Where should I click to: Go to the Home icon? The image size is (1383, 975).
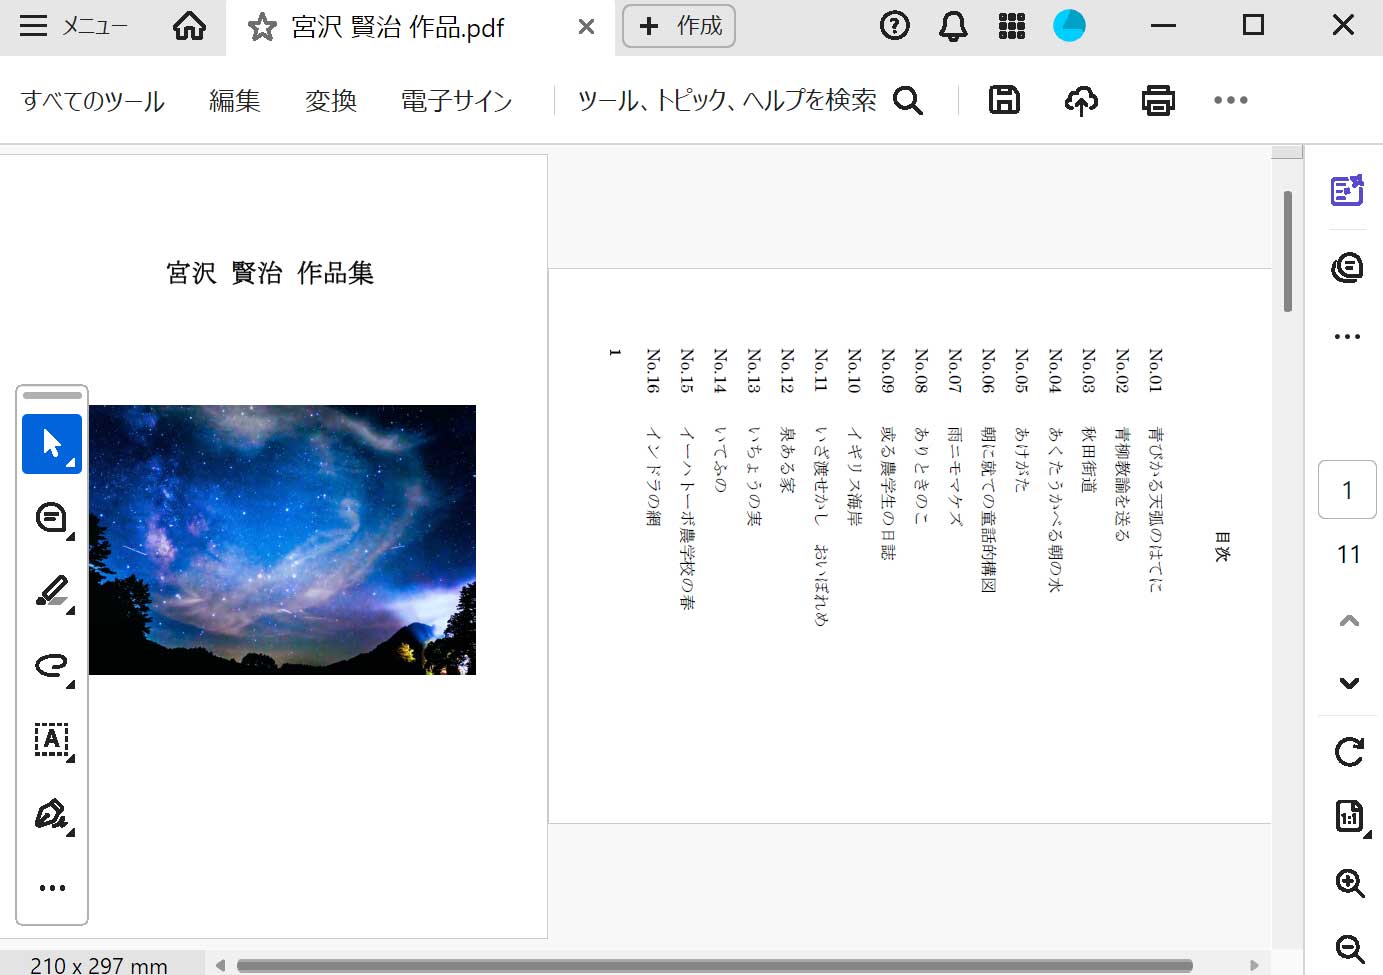click(x=189, y=26)
